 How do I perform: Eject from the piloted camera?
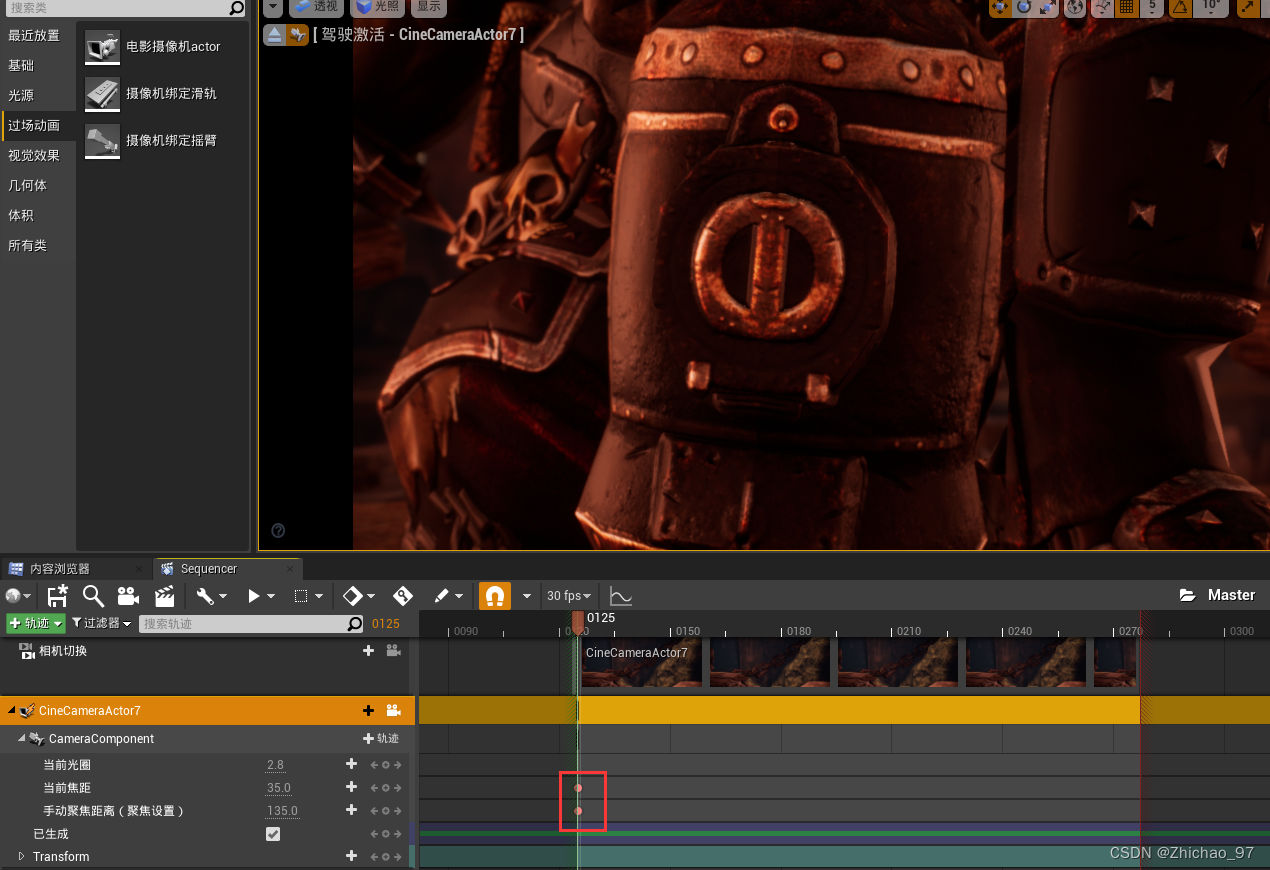(274, 35)
